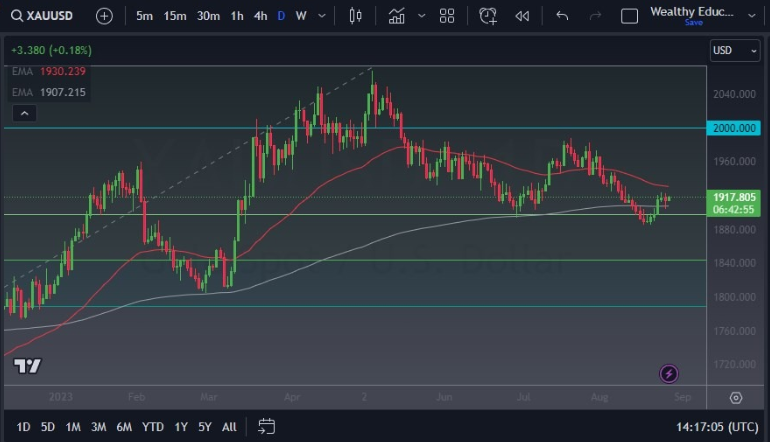Screen dimensions: 770x442
Task: Select the 4h timeframe interval
Action: 260,16
